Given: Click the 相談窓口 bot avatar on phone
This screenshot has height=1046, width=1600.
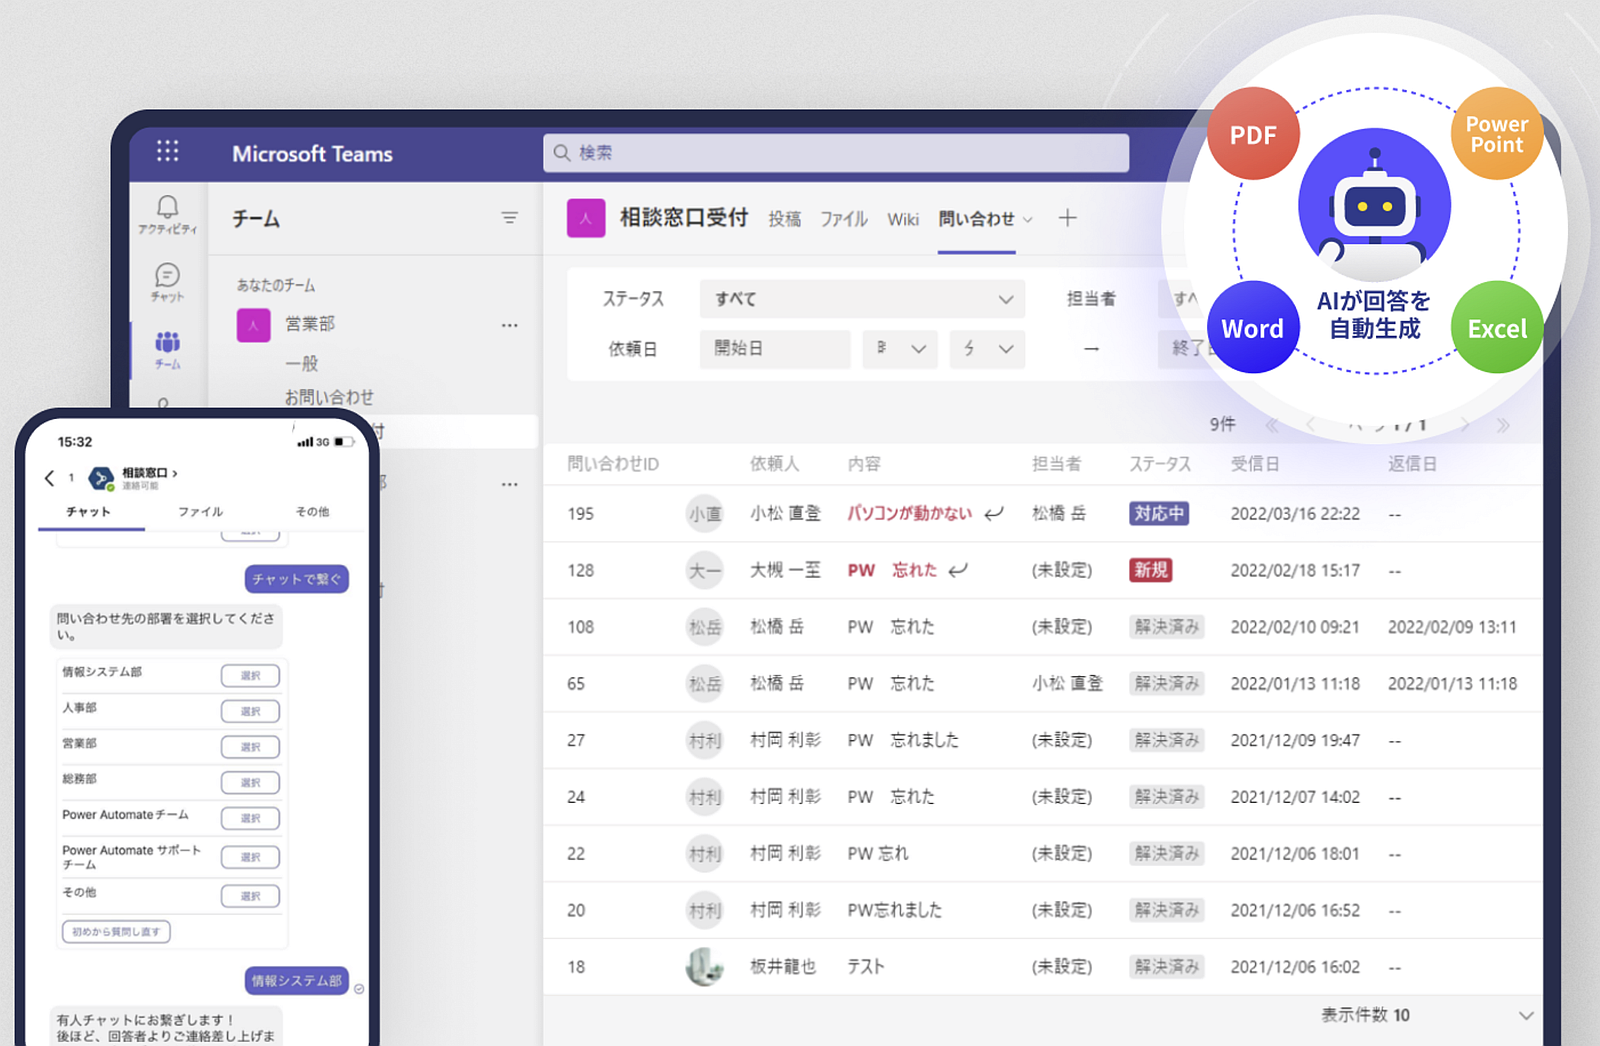Looking at the screenshot, I should pyautogui.click(x=100, y=479).
